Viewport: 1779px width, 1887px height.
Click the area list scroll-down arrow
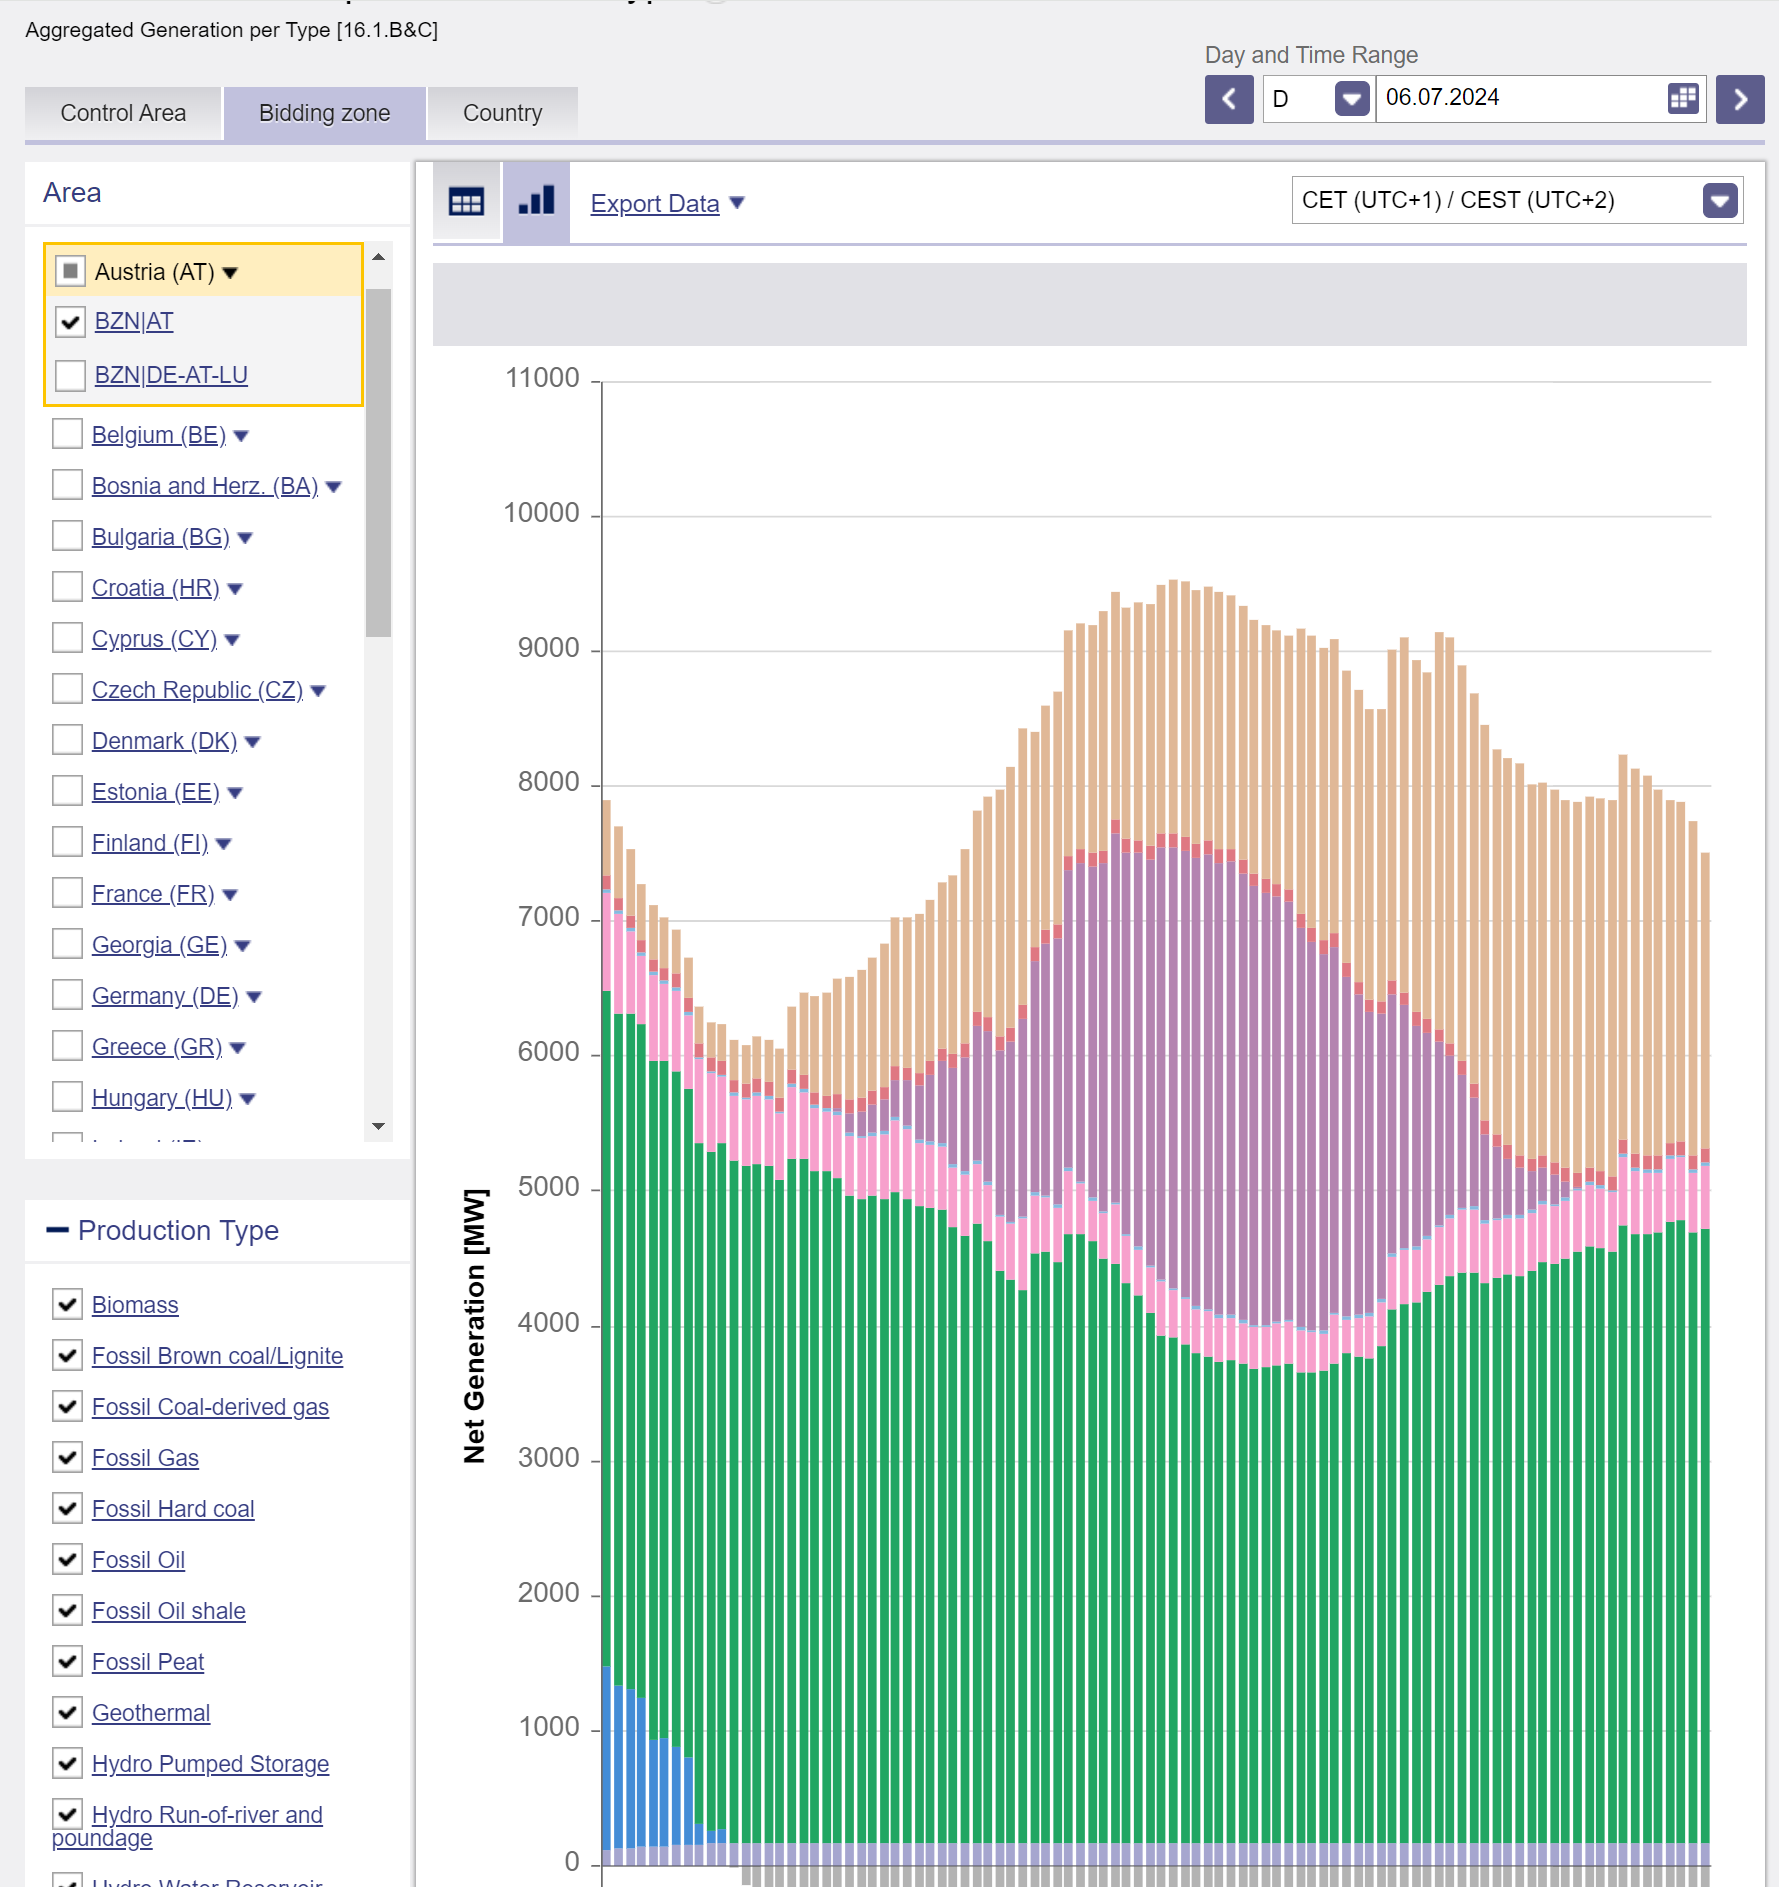(378, 1127)
